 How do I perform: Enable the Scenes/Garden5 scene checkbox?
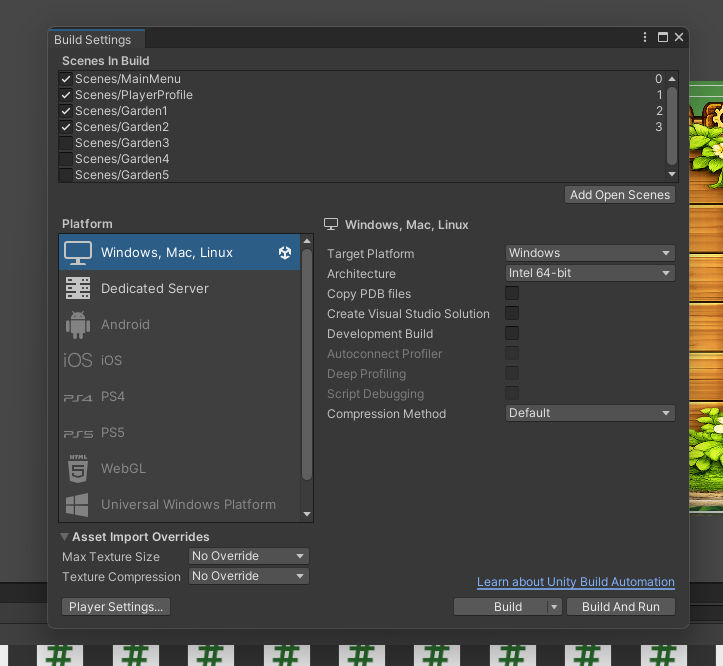66,175
